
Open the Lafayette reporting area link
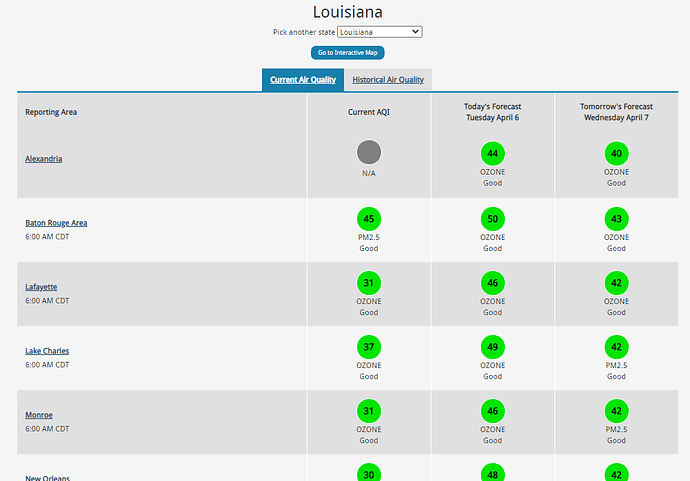tap(41, 287)
